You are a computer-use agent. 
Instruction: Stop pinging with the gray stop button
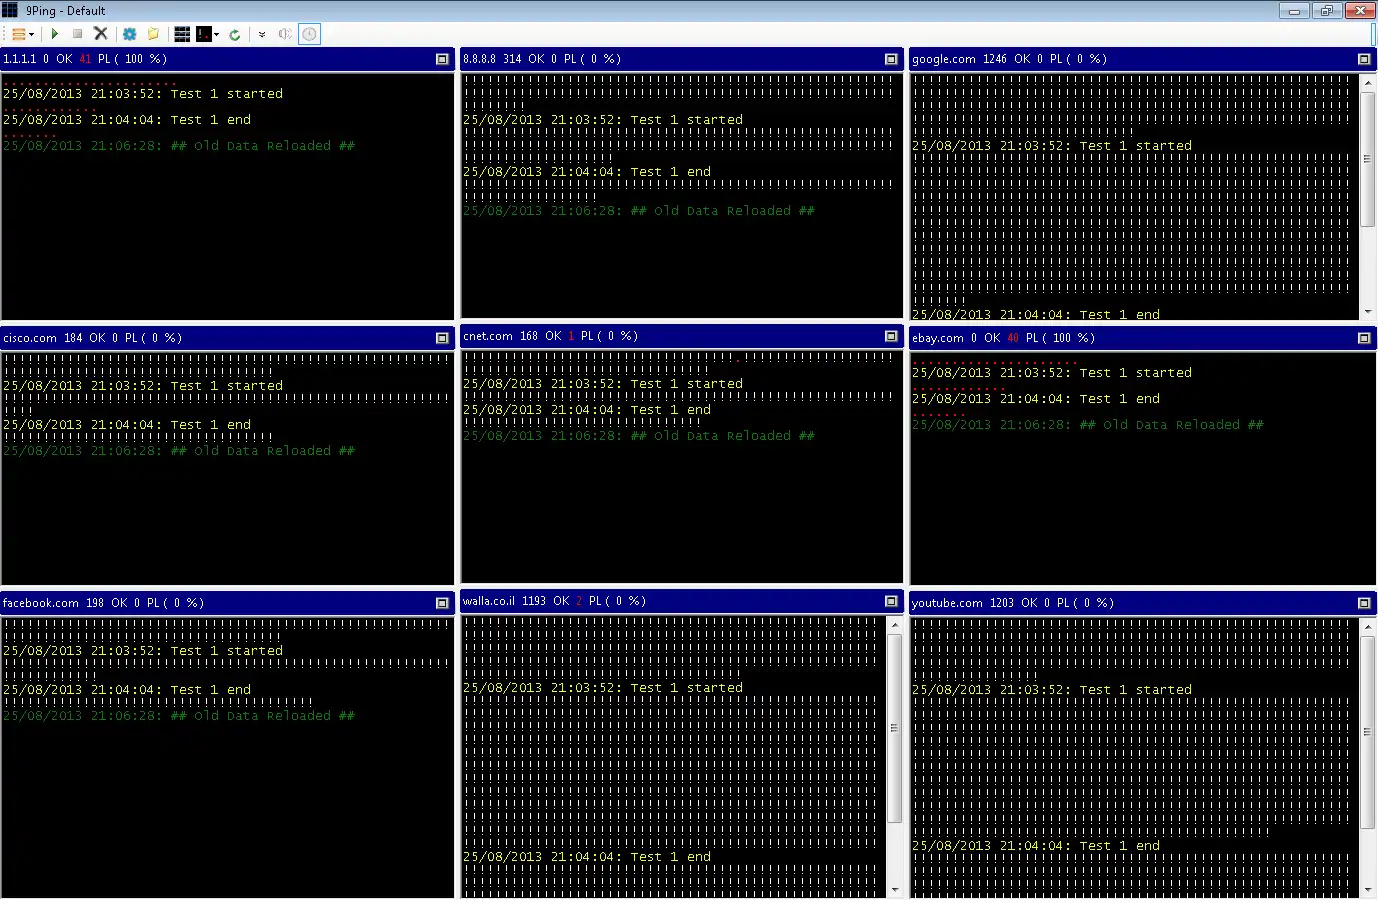point(77,34)
